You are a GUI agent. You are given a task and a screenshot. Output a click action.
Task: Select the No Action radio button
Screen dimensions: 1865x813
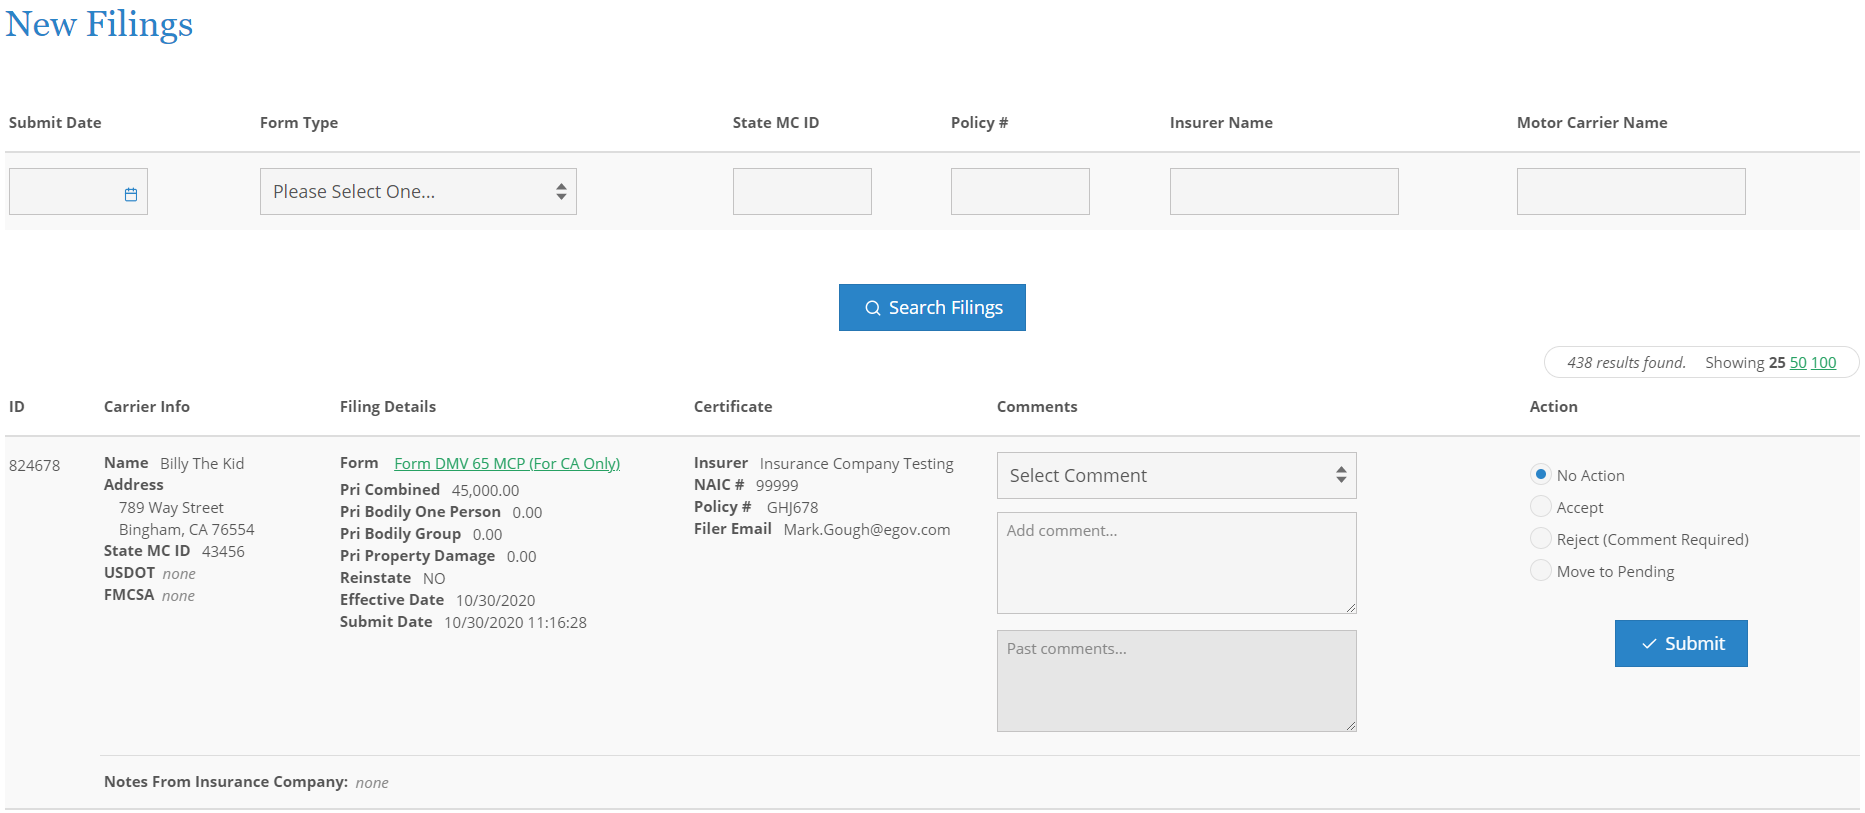coord(1541,475)
